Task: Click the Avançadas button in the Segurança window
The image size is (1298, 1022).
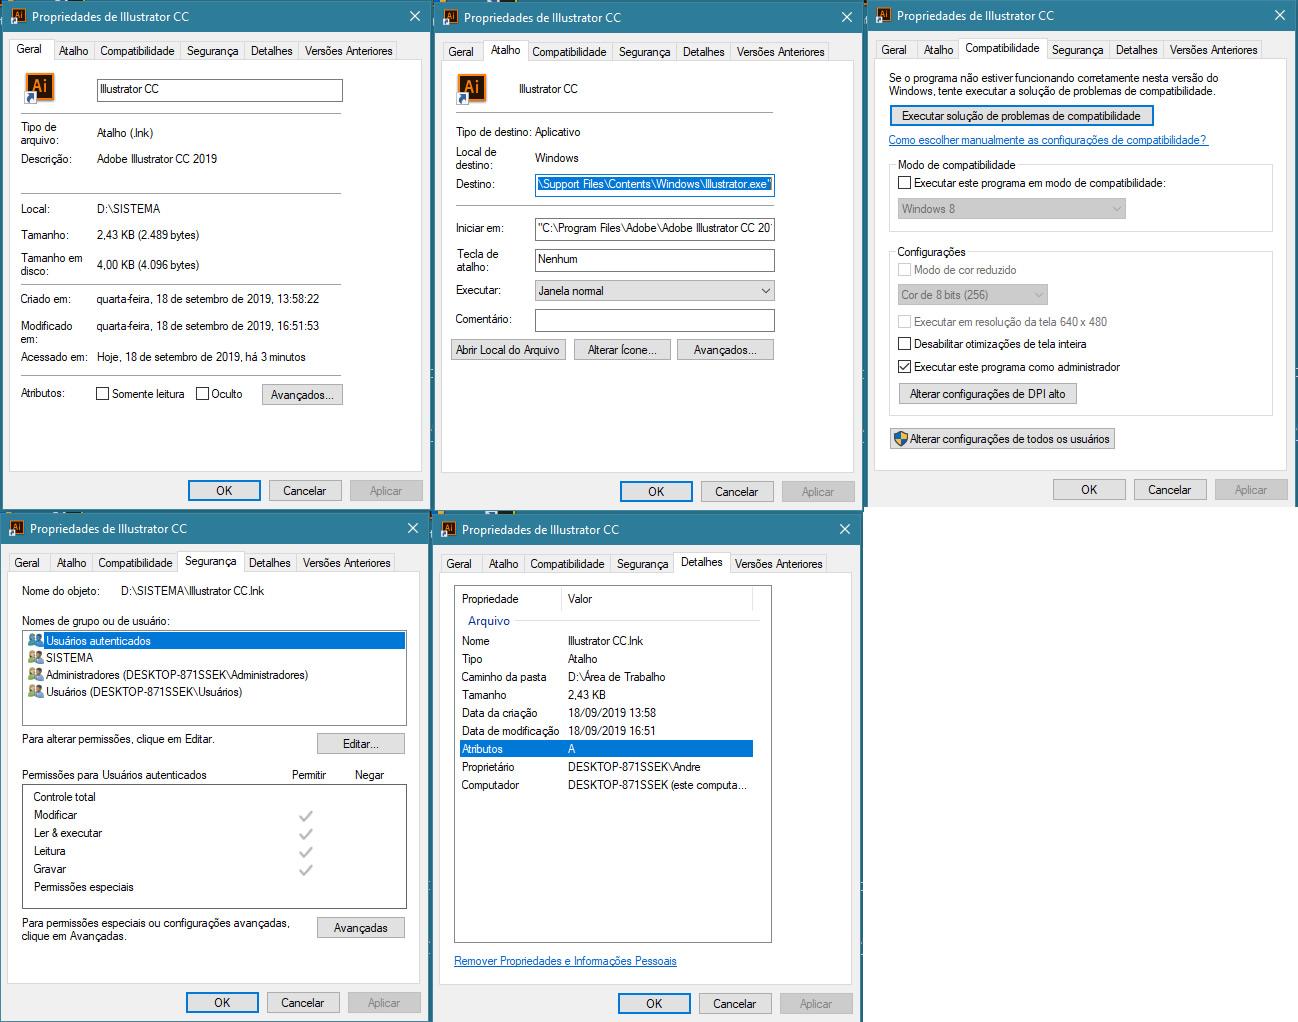Action: [x=361, y=928]
